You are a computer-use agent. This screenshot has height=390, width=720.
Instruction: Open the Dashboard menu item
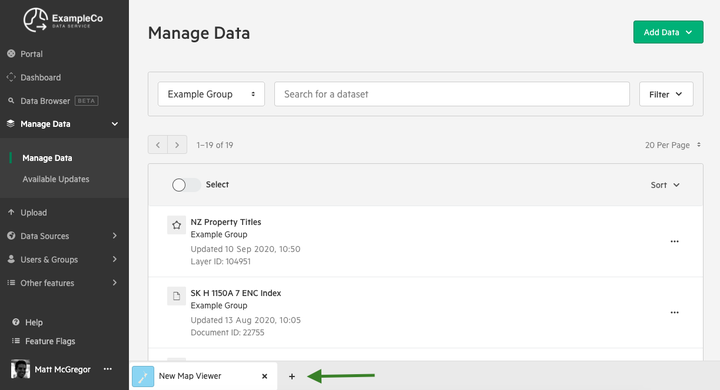(x=40, y=77)
